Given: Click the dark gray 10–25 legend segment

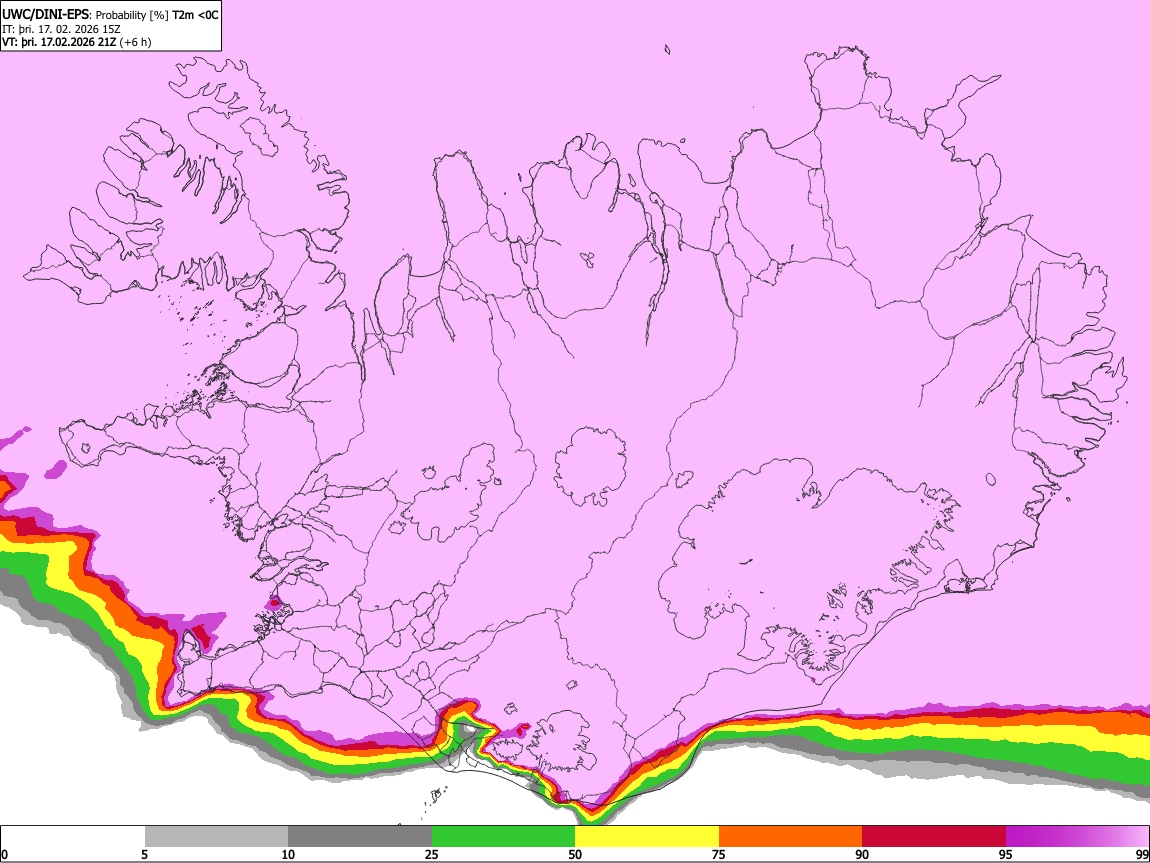Looking at the screenshot, I should (360, 837).
